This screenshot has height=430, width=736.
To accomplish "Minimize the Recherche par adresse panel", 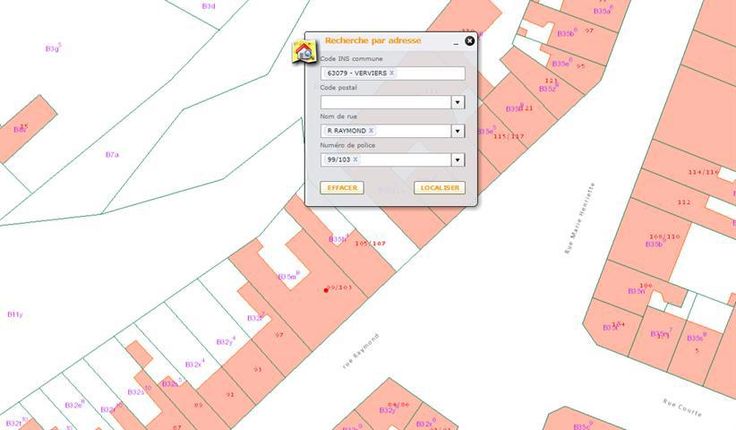I will [x=455, y=43].
